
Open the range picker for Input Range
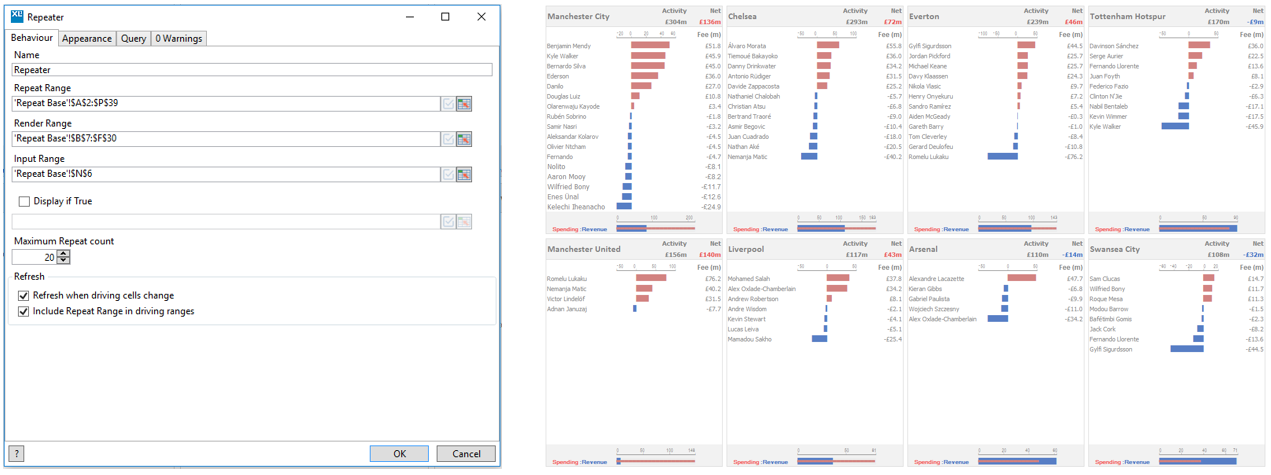point(464,174)
